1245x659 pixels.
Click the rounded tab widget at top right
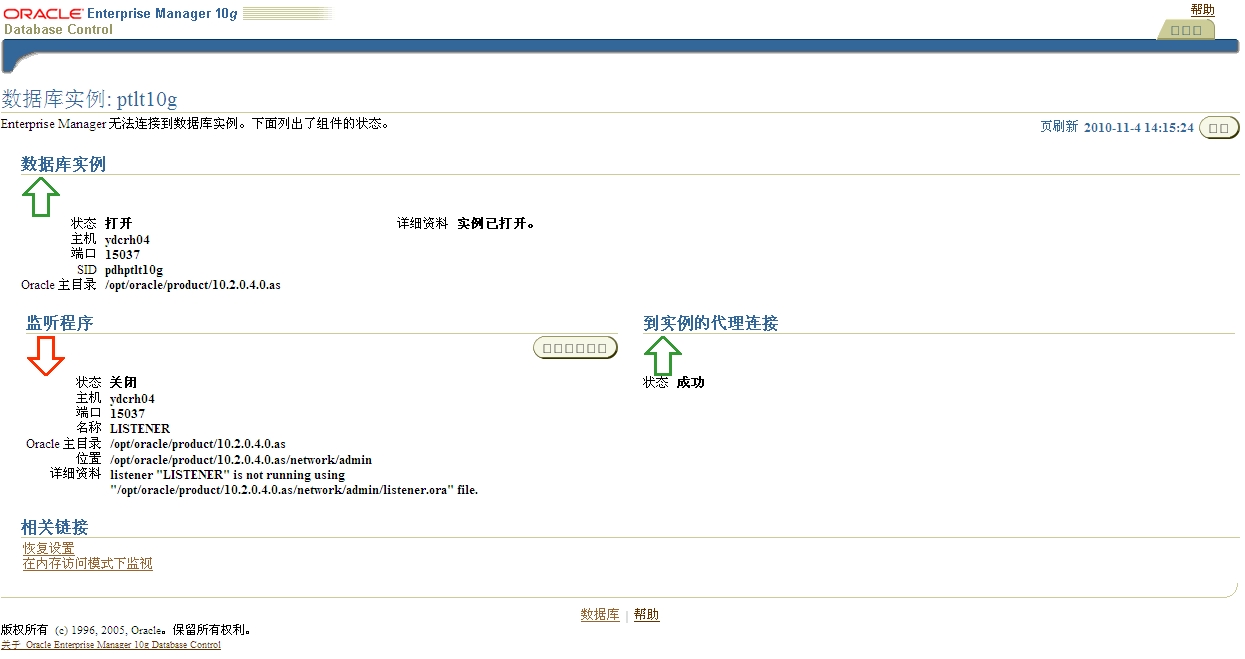pyautogui.click(x=1186, y=29)
